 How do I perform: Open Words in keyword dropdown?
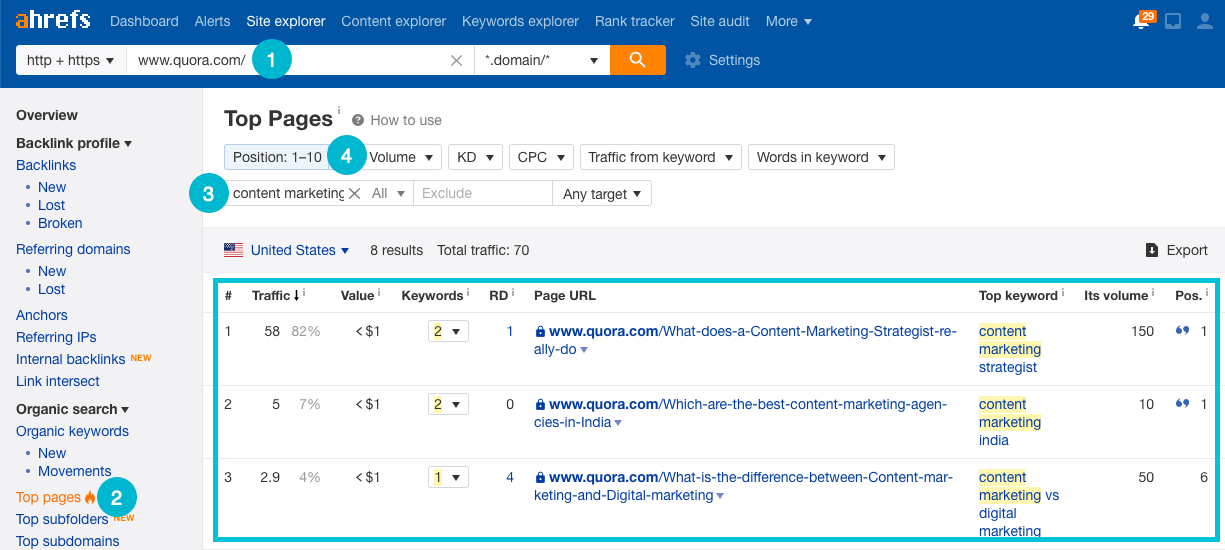[x=821, y=157]
